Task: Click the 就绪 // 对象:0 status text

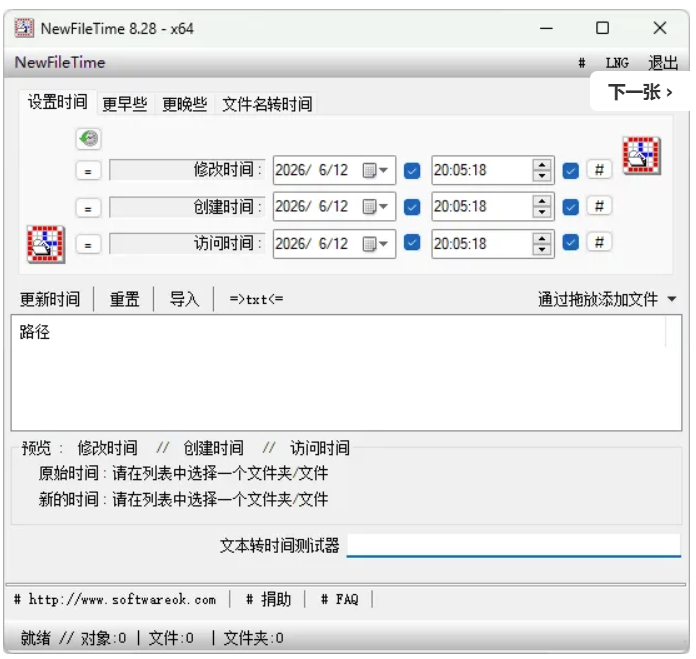Action: pos(73,638)
